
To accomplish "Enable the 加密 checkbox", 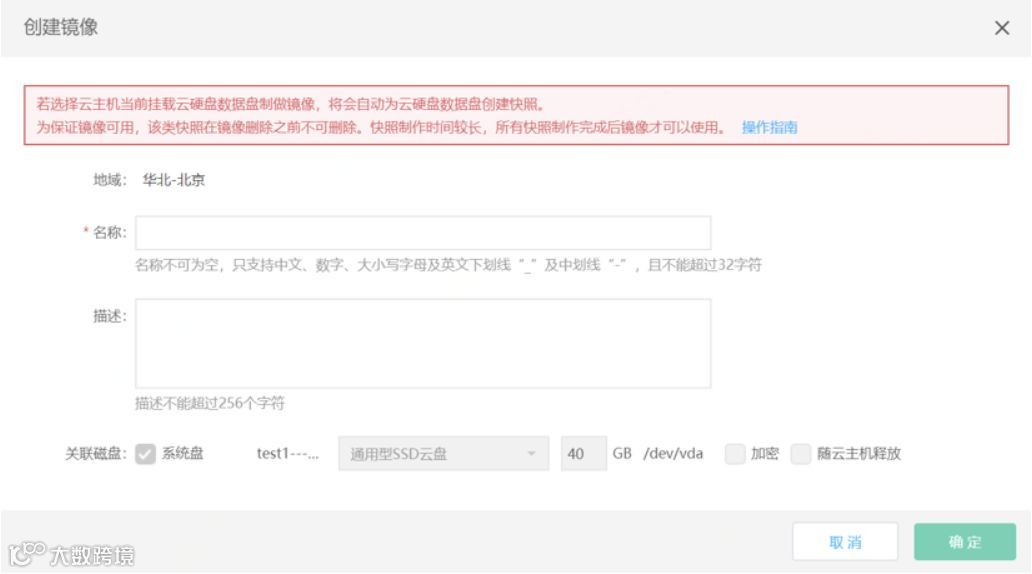I will [735, 454].
